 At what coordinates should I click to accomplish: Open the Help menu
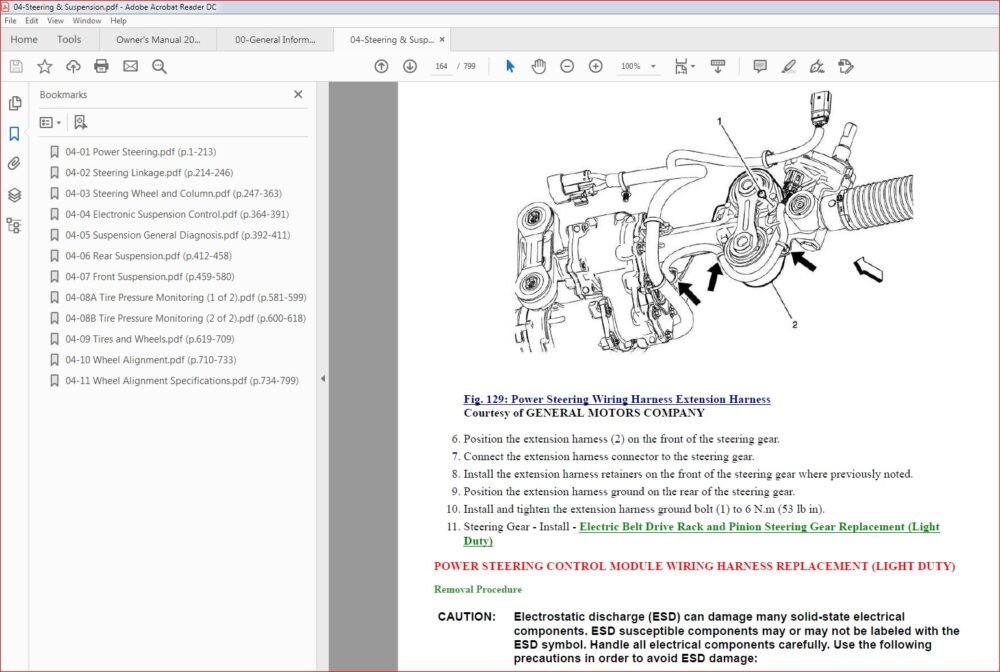pos(119,20)
